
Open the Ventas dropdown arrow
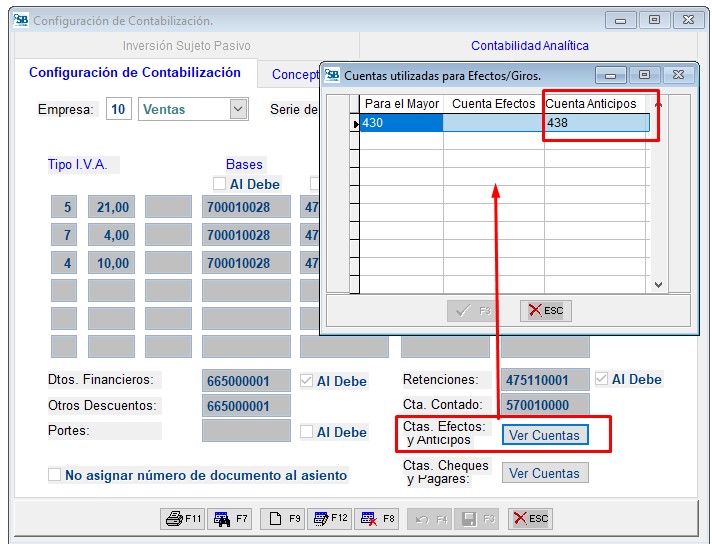[x=238, y=109]
